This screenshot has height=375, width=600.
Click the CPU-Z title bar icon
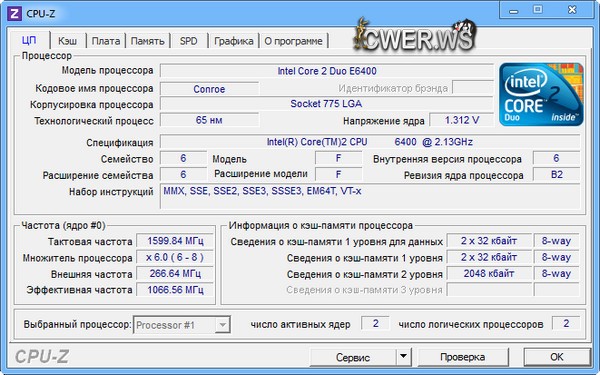(15, 14)
